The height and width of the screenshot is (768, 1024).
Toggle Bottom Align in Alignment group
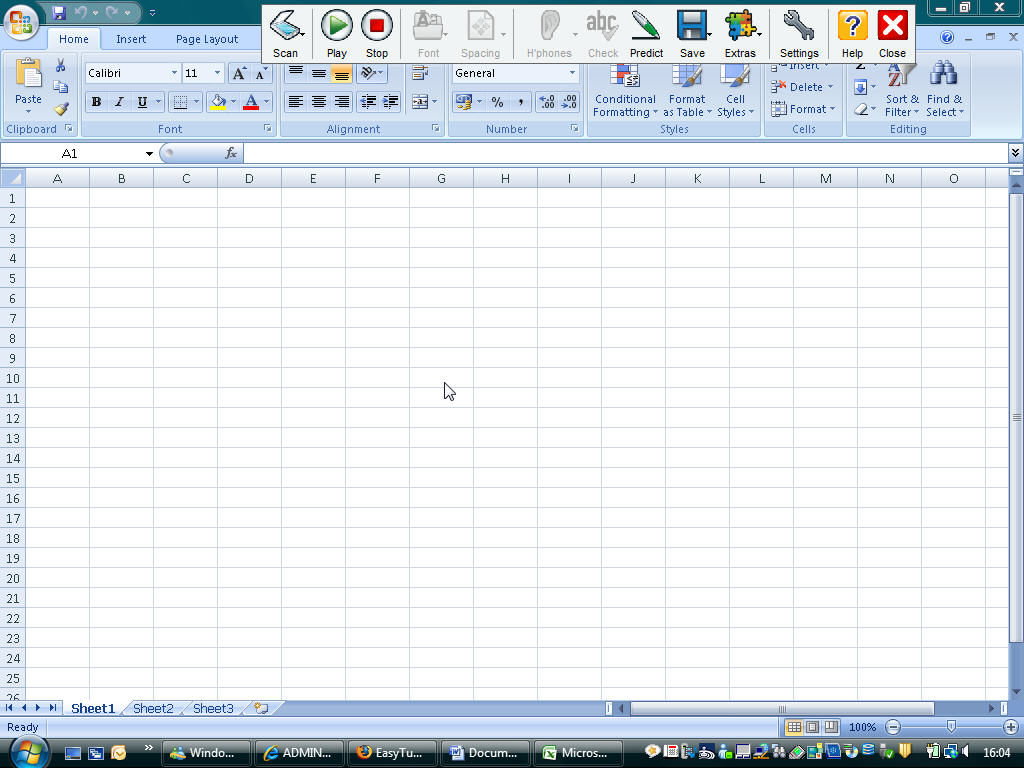click(x=342, y=73)
